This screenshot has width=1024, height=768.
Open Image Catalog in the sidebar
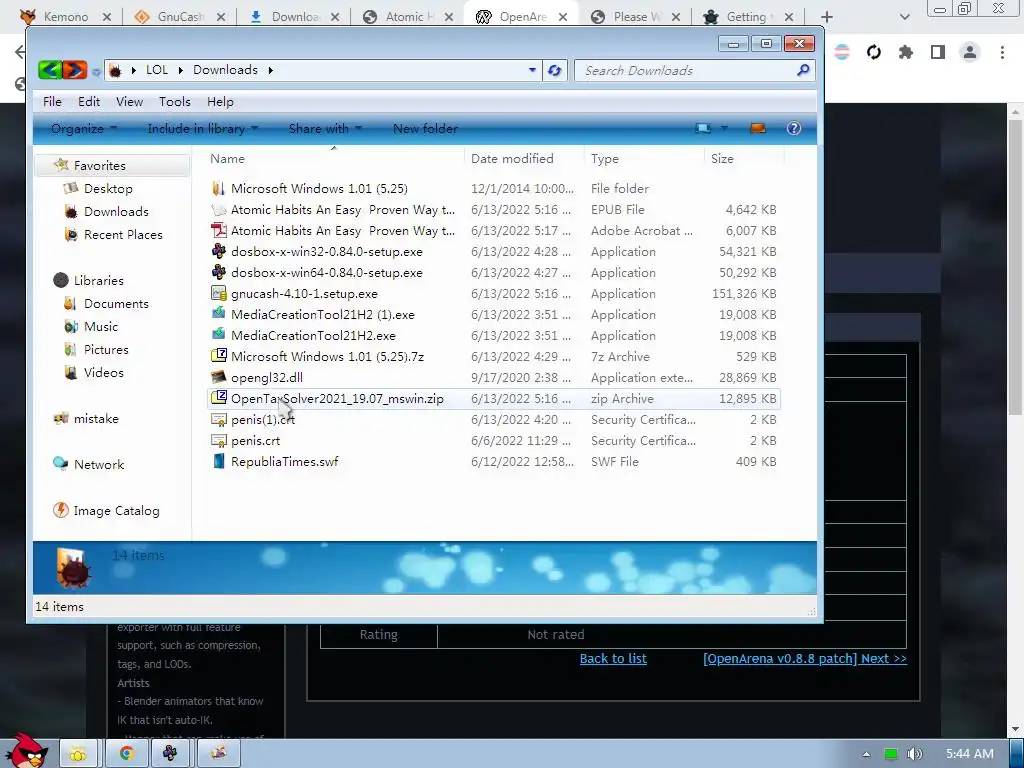click(116, 511)
